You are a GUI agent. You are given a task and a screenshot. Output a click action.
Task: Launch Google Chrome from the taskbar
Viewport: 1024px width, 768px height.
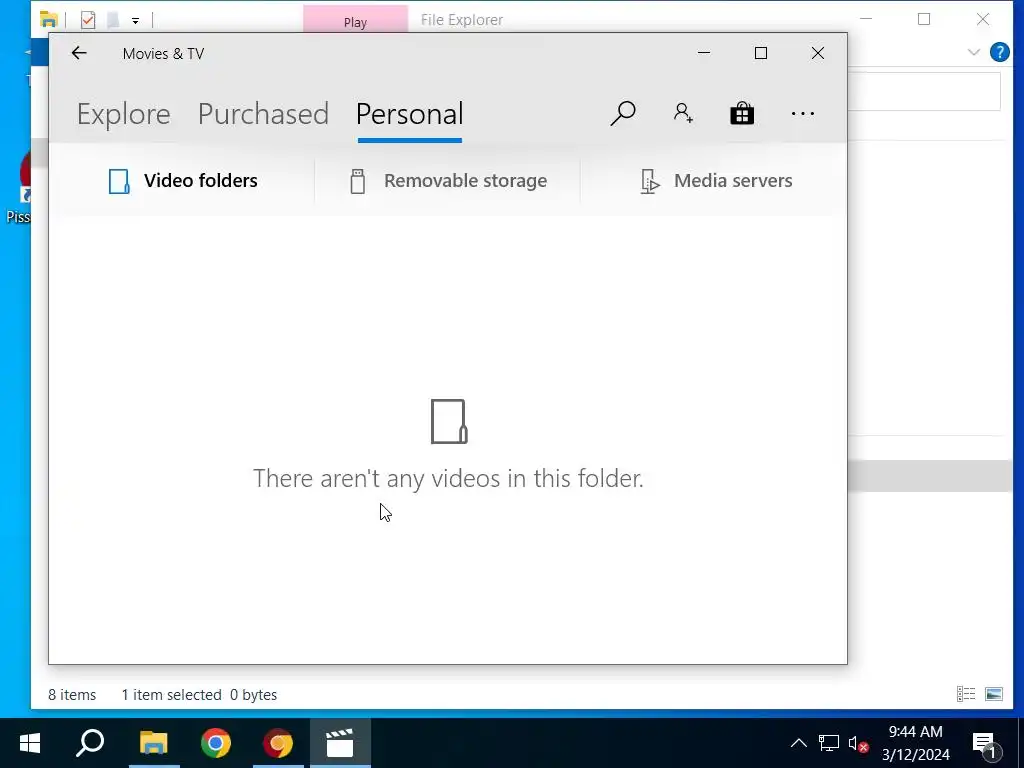pos(216,743)
